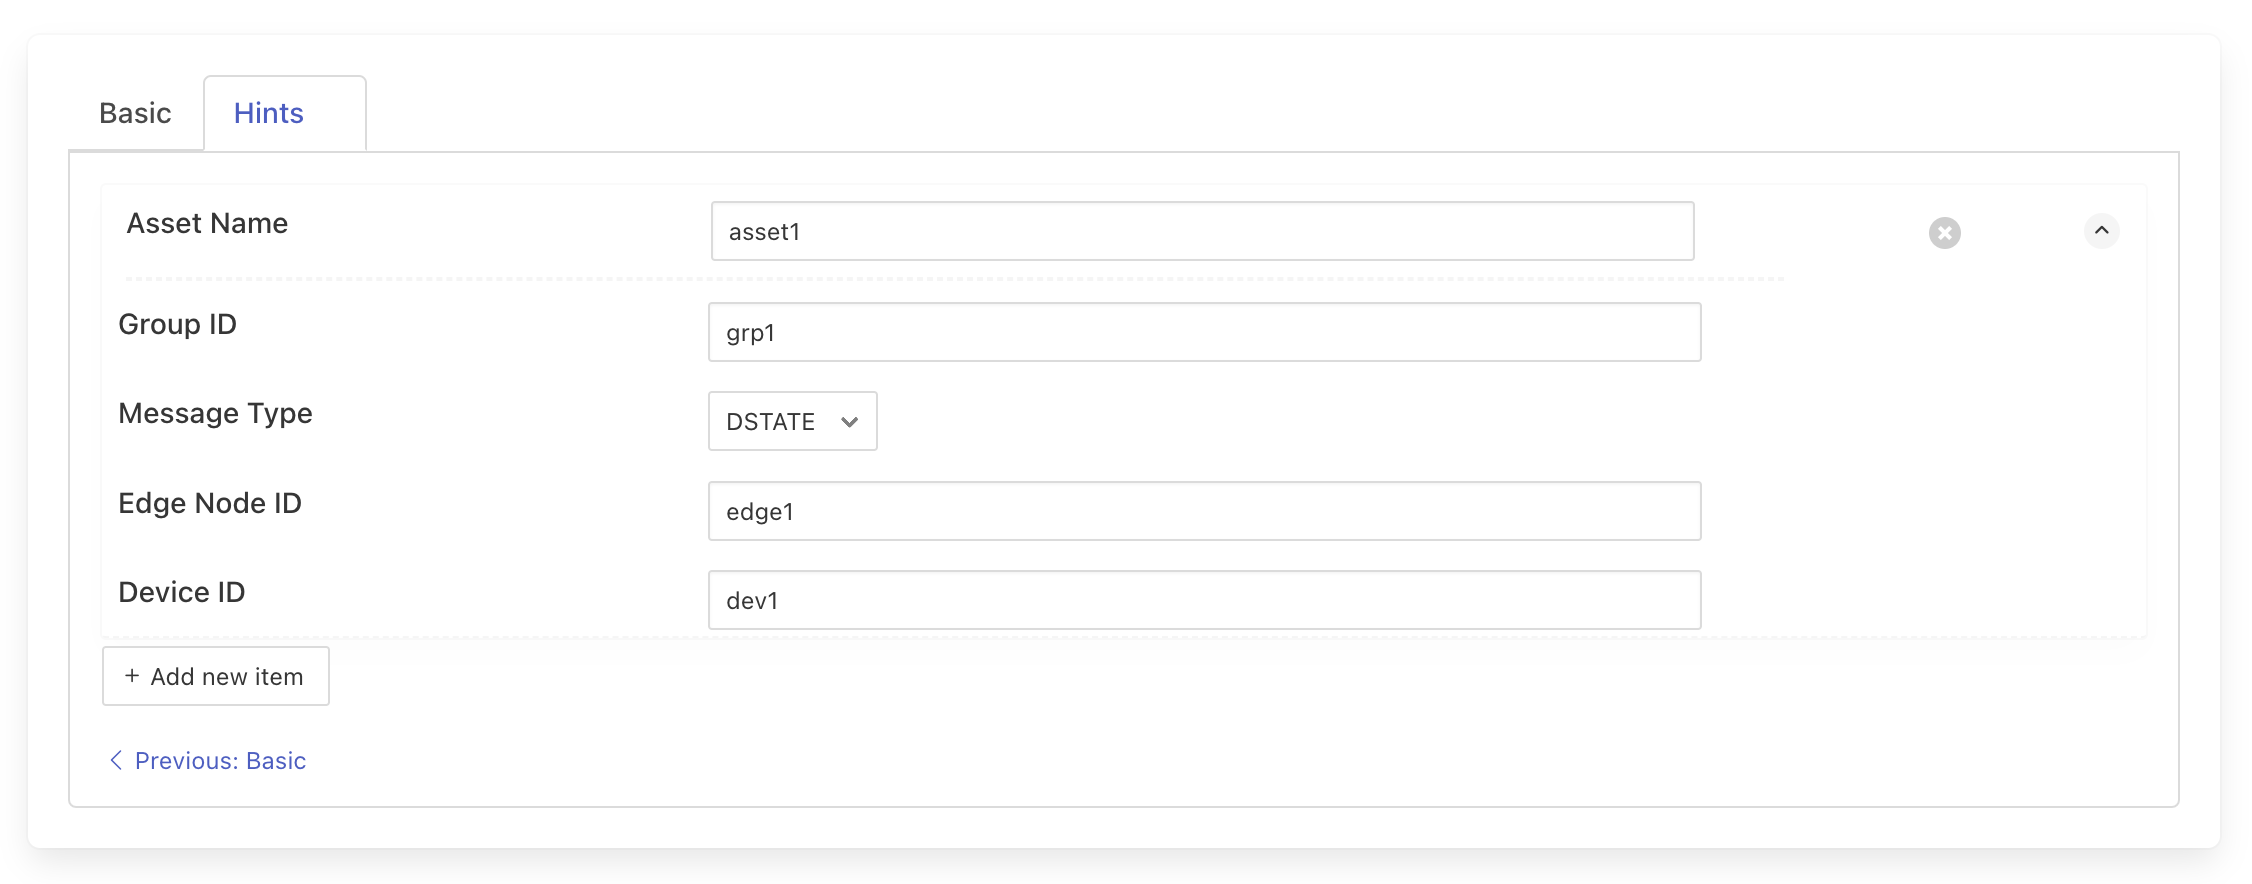Select the Hints tab
The image size is (2252, 884).
coord(267,113)
